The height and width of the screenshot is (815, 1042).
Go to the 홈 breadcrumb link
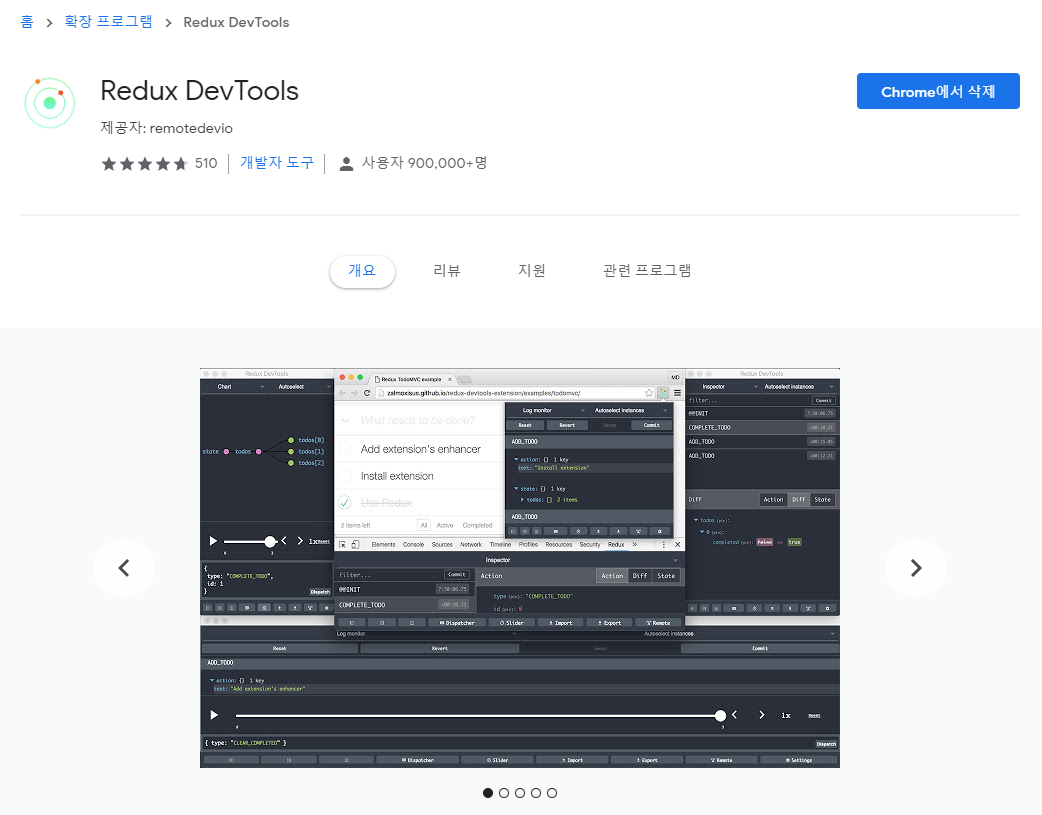27,22
